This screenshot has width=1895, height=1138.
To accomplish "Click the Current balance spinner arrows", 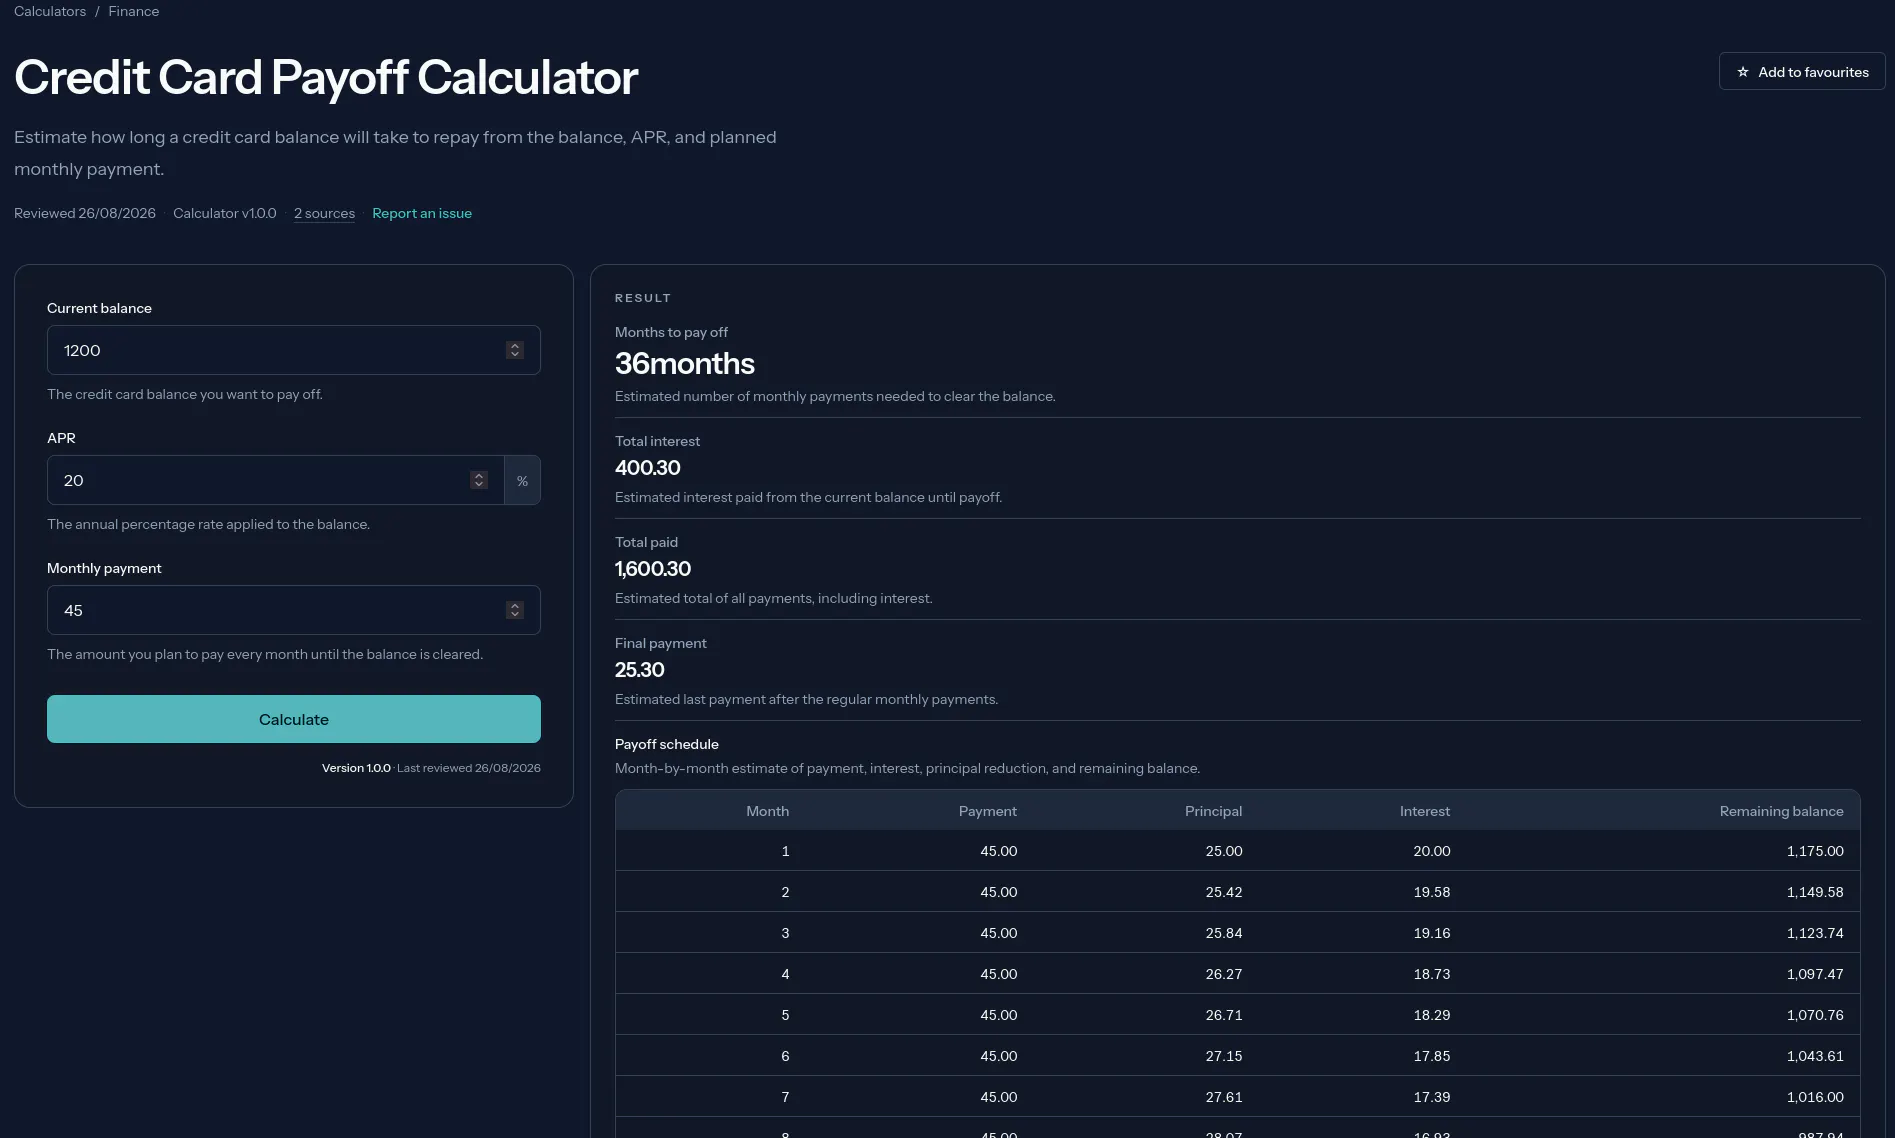I will pyautogui.click(x=515, y=350).
